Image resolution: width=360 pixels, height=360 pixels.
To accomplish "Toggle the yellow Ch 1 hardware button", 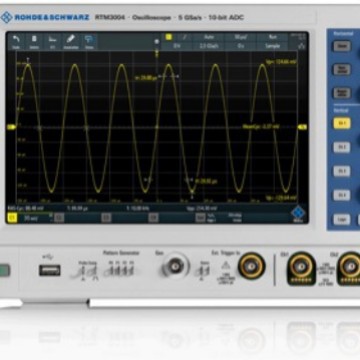I will (x=342, y=123).
